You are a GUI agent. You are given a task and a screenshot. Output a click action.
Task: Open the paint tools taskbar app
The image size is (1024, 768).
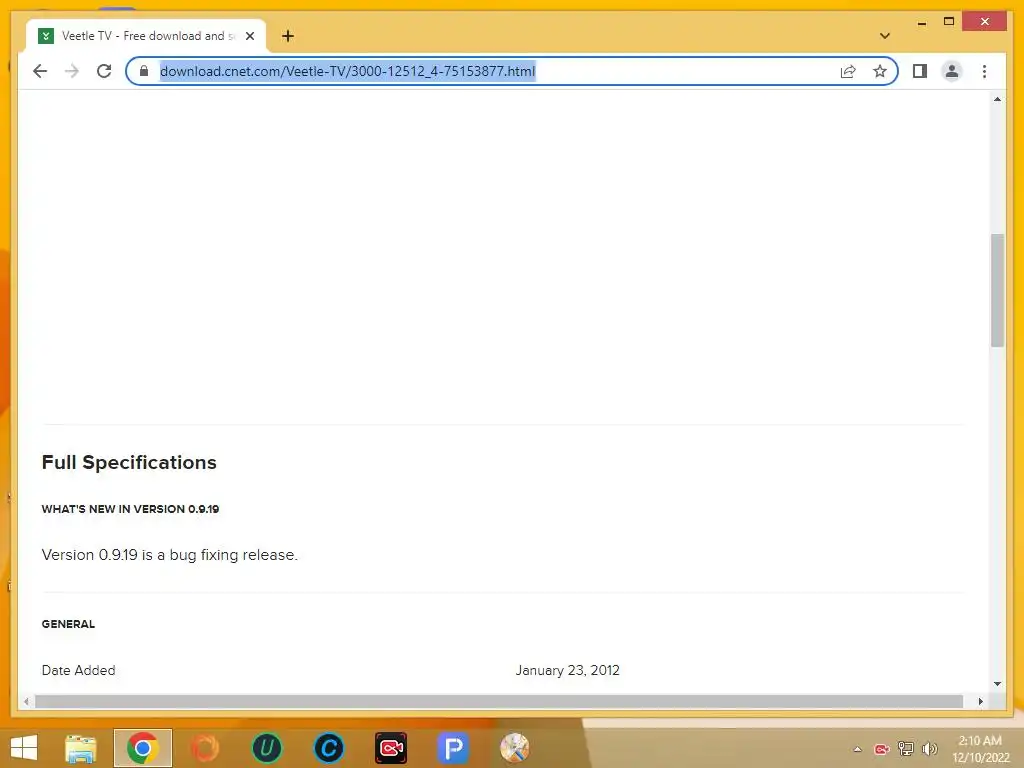point(515,748)
